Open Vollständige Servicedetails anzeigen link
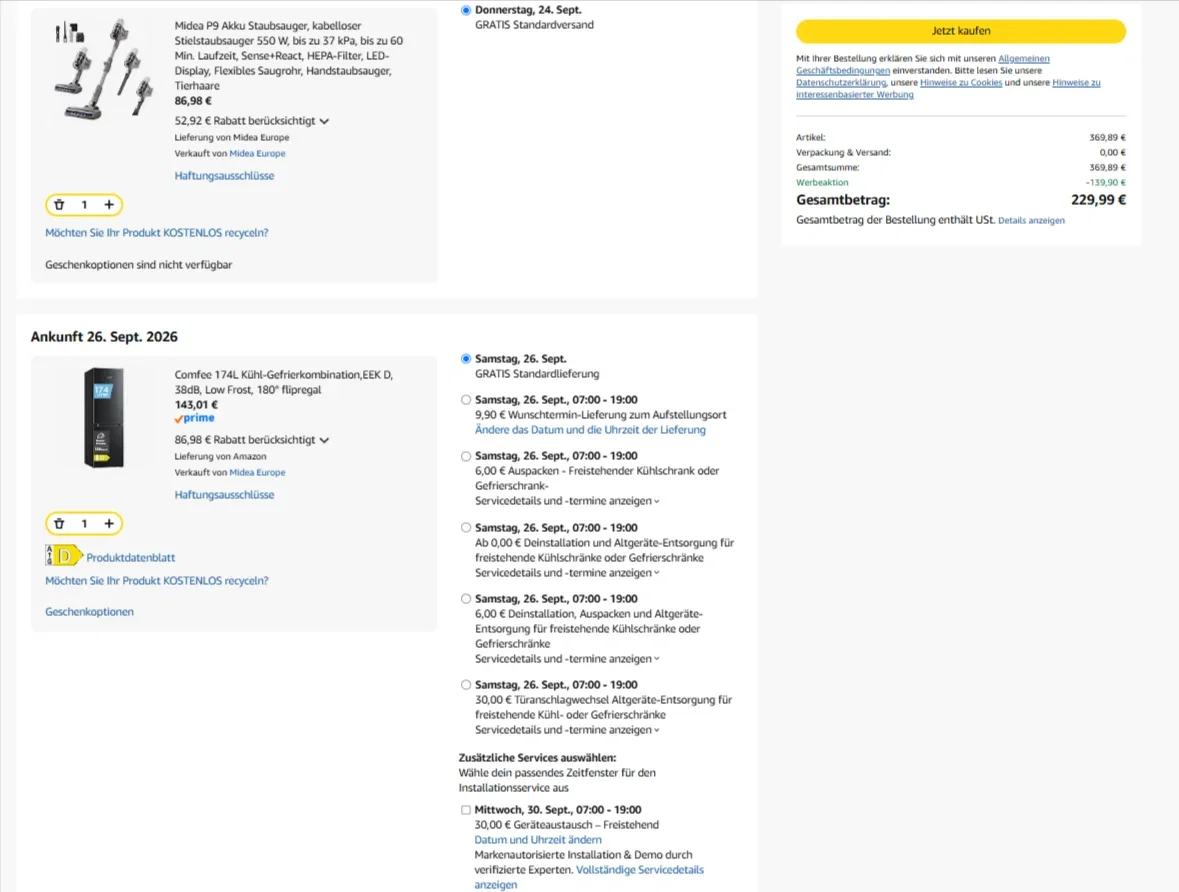The width and height of the screenshot is (1179, 892). tap(640, 870)
